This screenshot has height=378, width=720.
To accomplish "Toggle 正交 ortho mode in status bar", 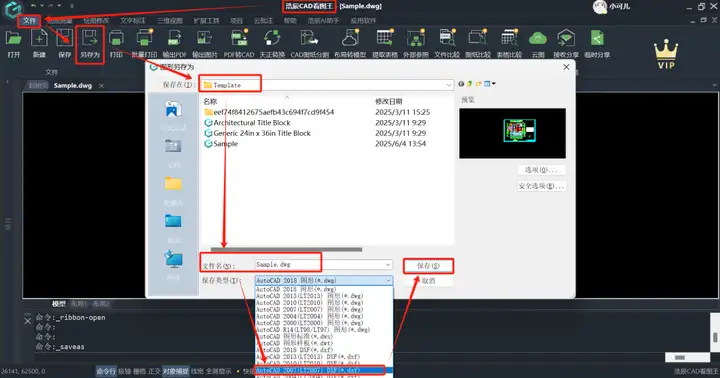I will (155, 371).
